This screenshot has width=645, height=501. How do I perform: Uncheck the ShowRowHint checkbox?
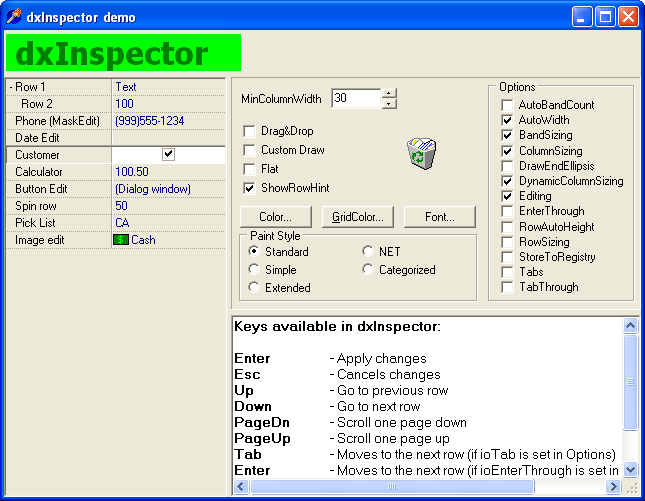[x=249, y=188]
